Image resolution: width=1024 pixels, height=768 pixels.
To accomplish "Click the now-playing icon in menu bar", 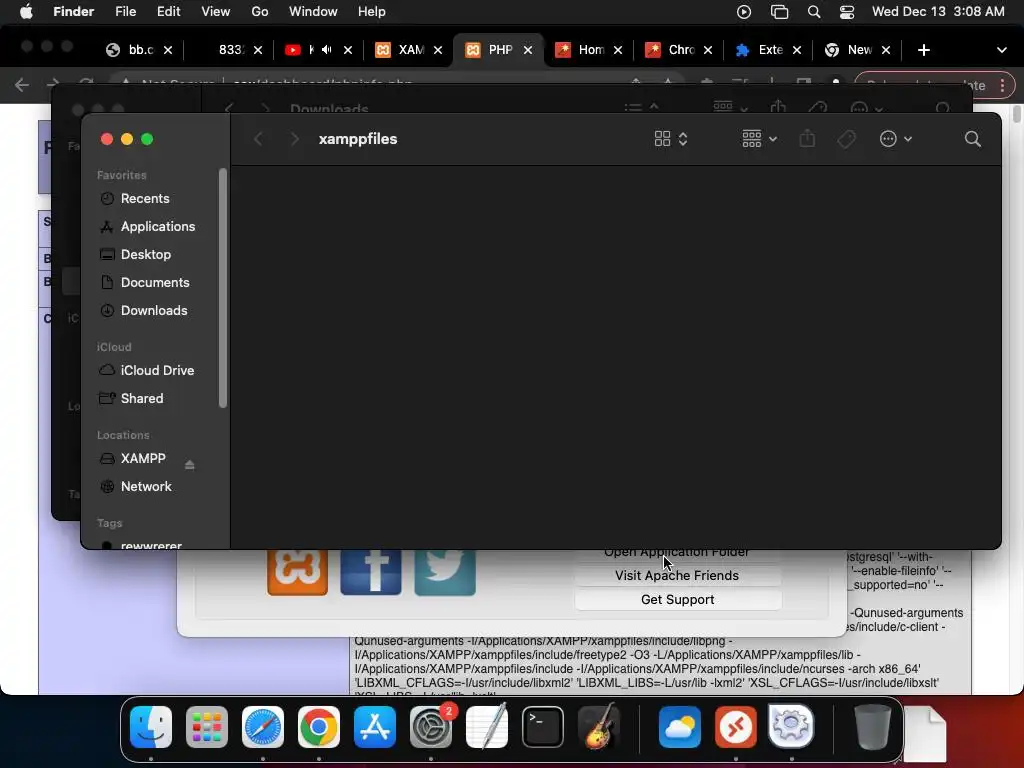I will click(x=744, y=12).
